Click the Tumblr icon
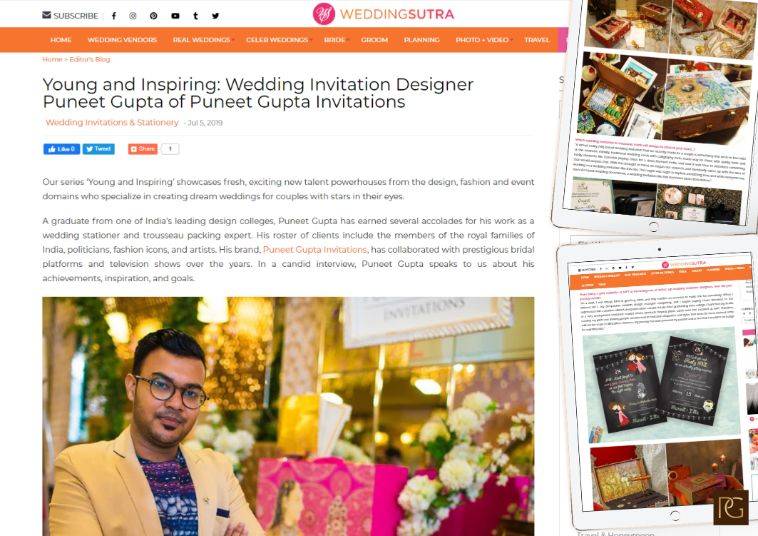The image size is (758, 536). coord(196,16)
